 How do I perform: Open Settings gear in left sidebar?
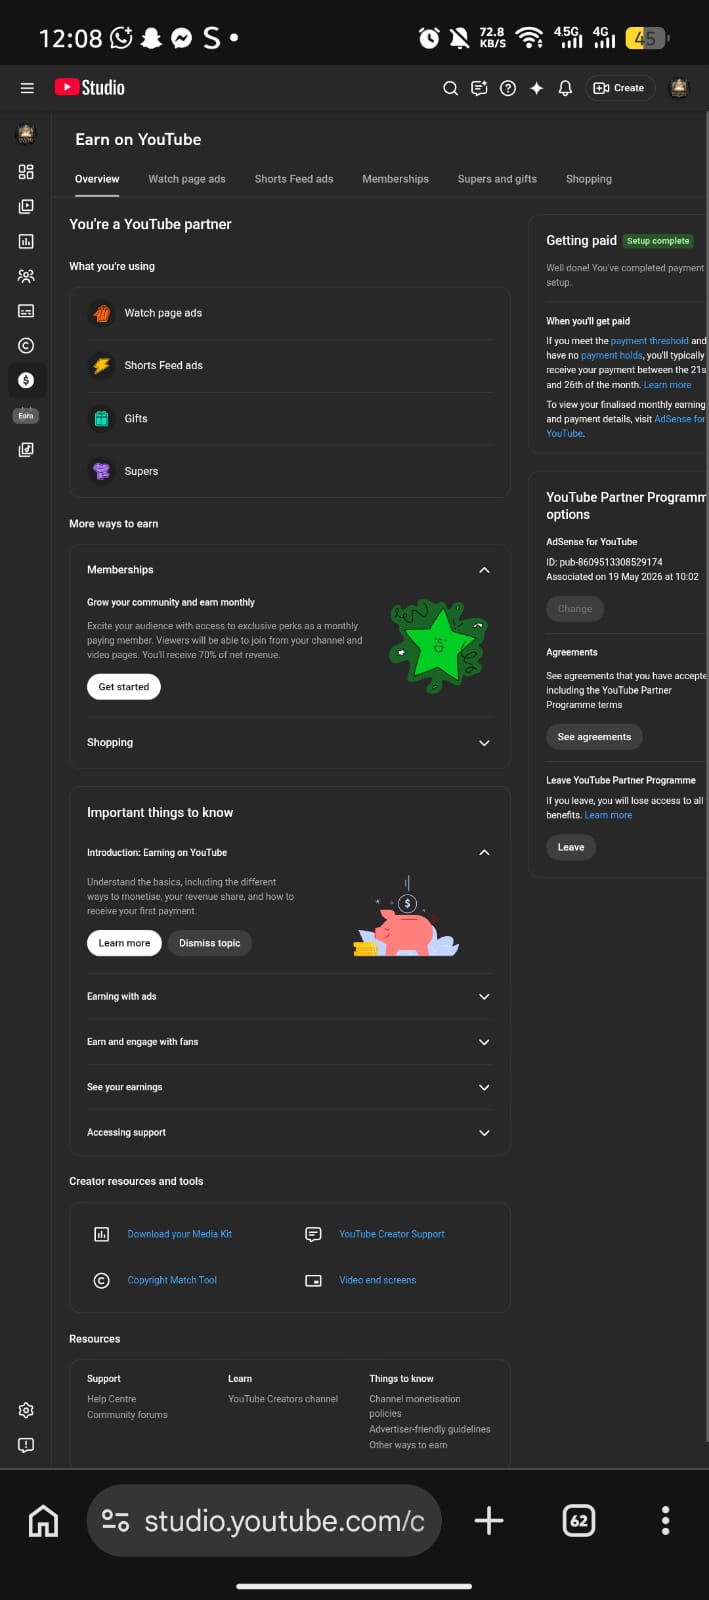tap(26, 1410)
